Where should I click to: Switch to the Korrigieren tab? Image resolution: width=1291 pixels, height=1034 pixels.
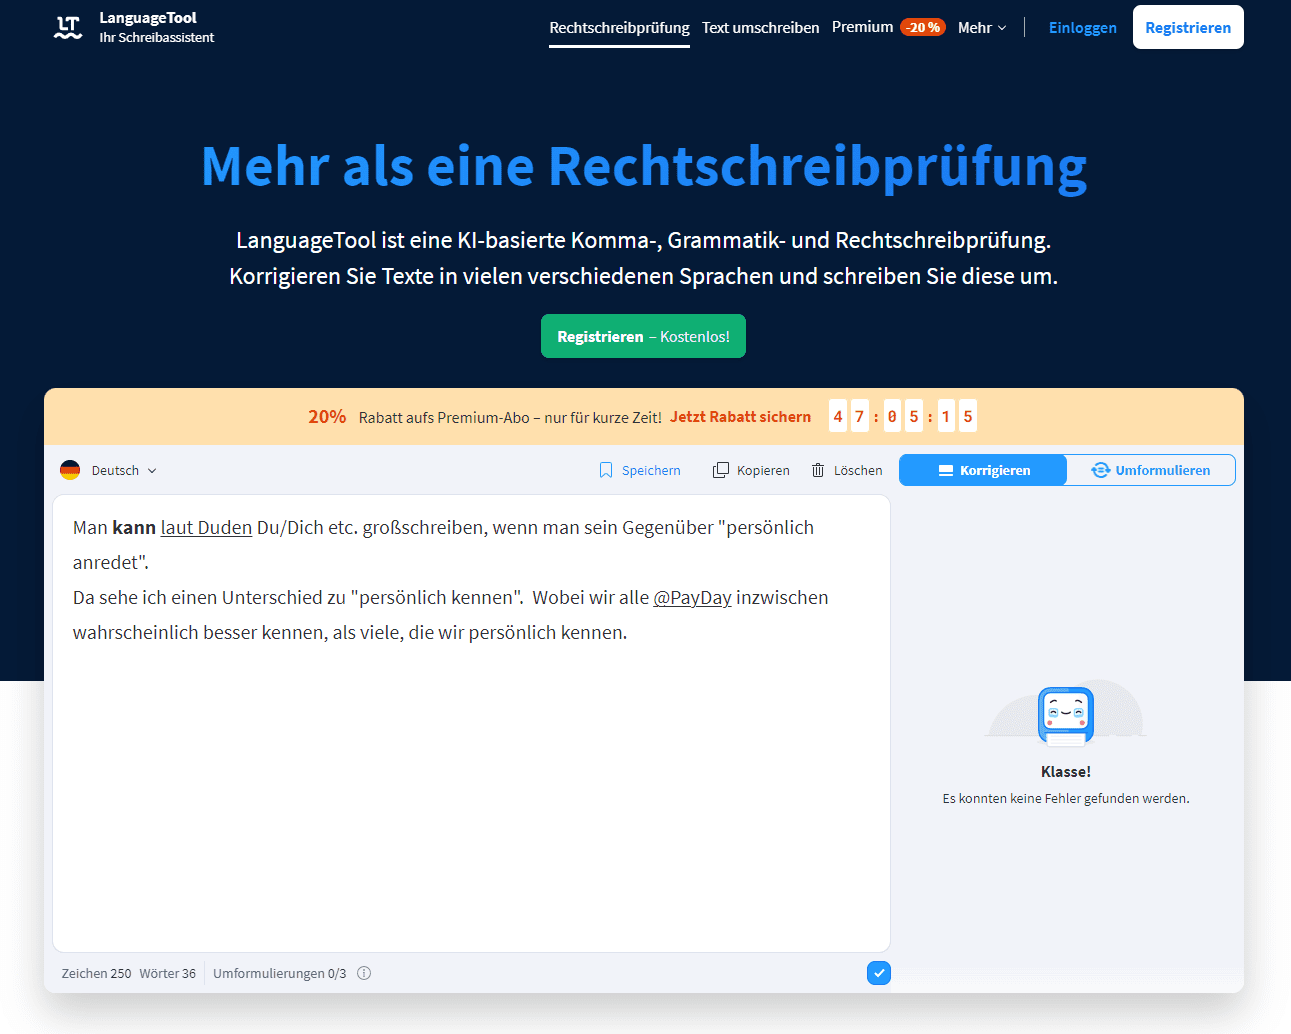point(983,470)
